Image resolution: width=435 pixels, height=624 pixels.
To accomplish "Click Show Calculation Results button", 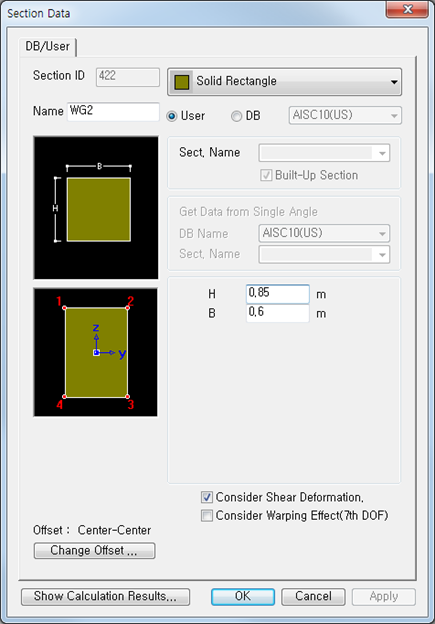I will pyautogui.click(x=105, y=597).
